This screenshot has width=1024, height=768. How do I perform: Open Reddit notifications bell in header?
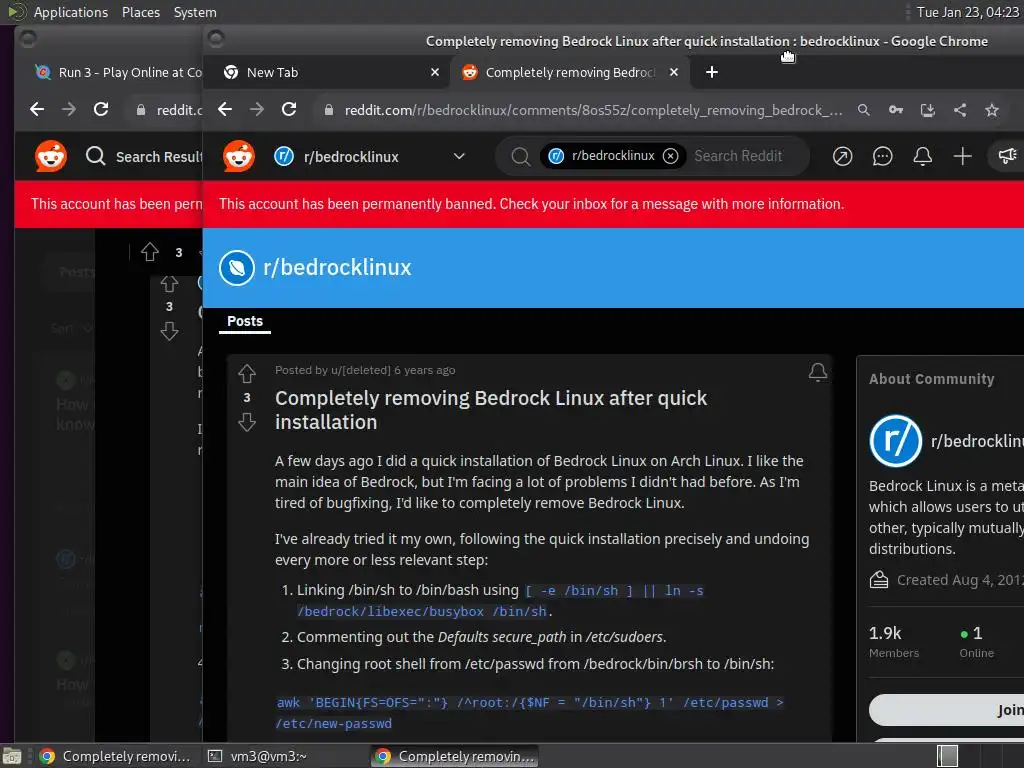[922, 156]
